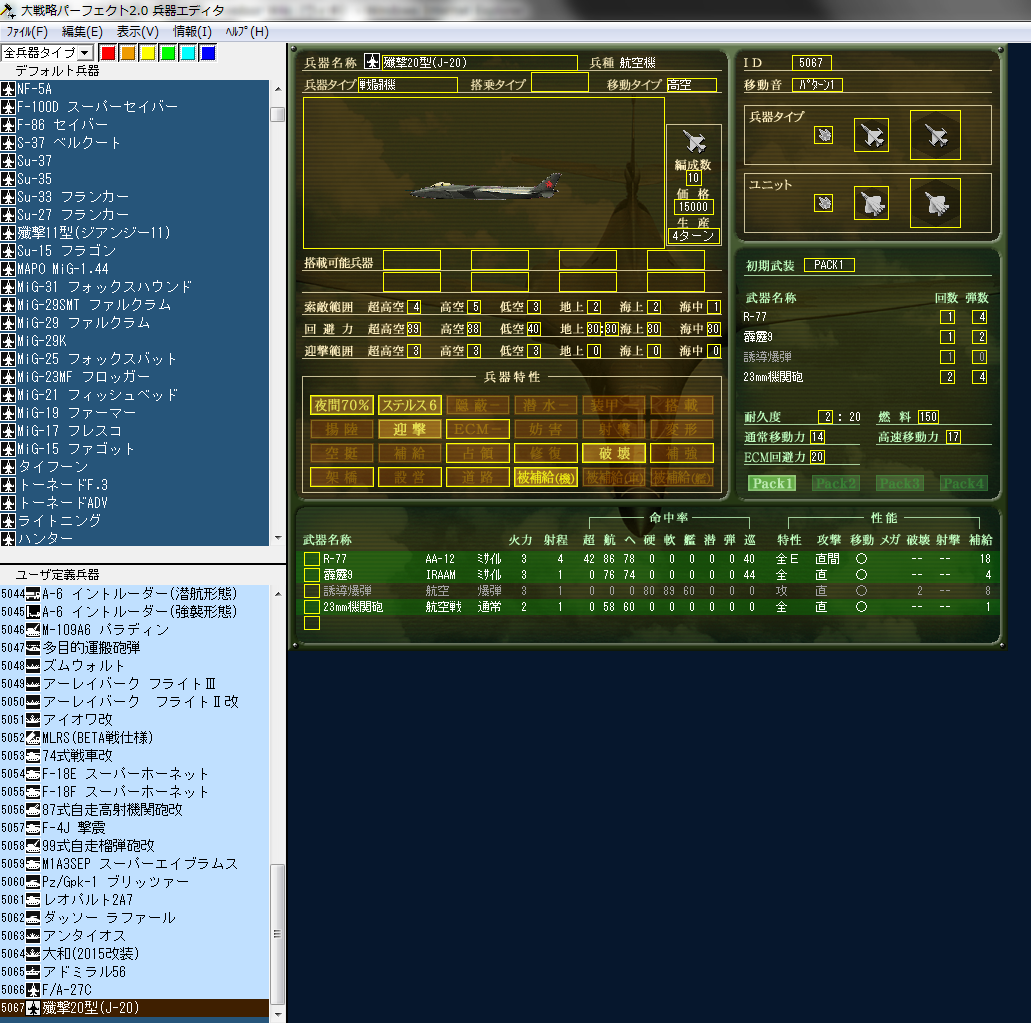Toggle the 夜間70% weapon trait
1031x1023 pixels.
coord(342,405)
